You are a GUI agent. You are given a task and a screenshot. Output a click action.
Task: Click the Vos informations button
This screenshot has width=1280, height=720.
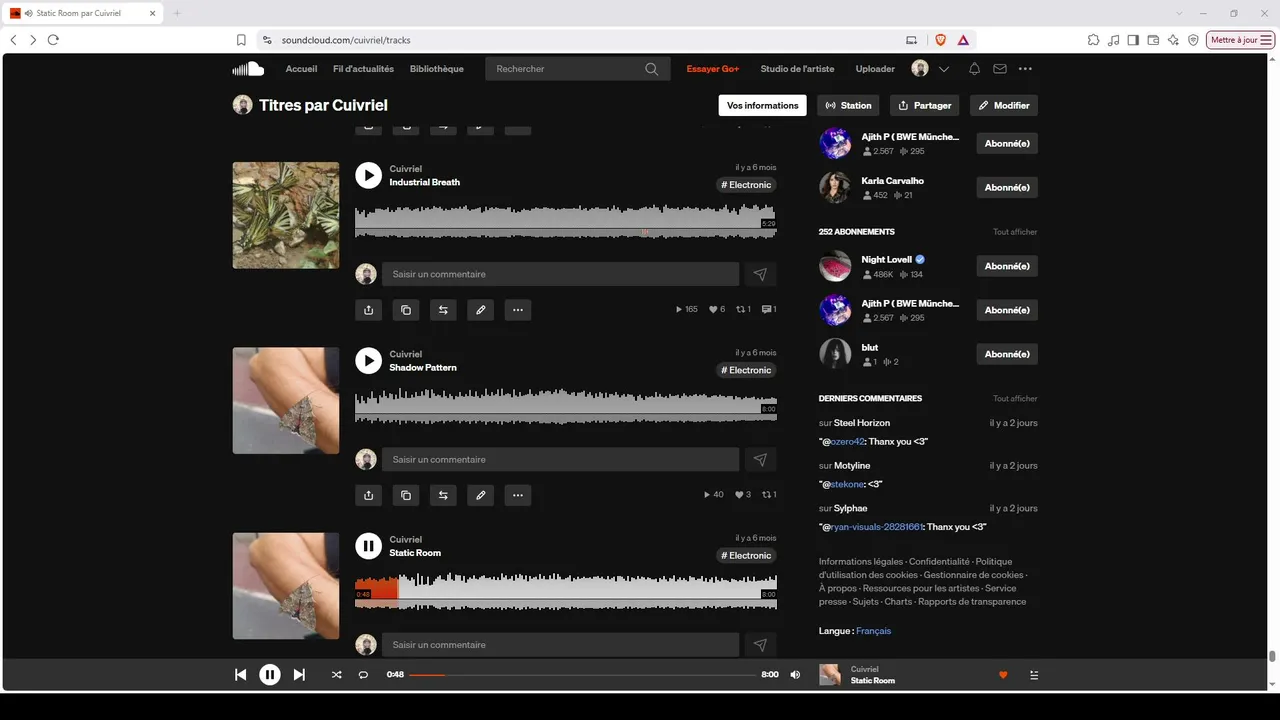(763, 105)
